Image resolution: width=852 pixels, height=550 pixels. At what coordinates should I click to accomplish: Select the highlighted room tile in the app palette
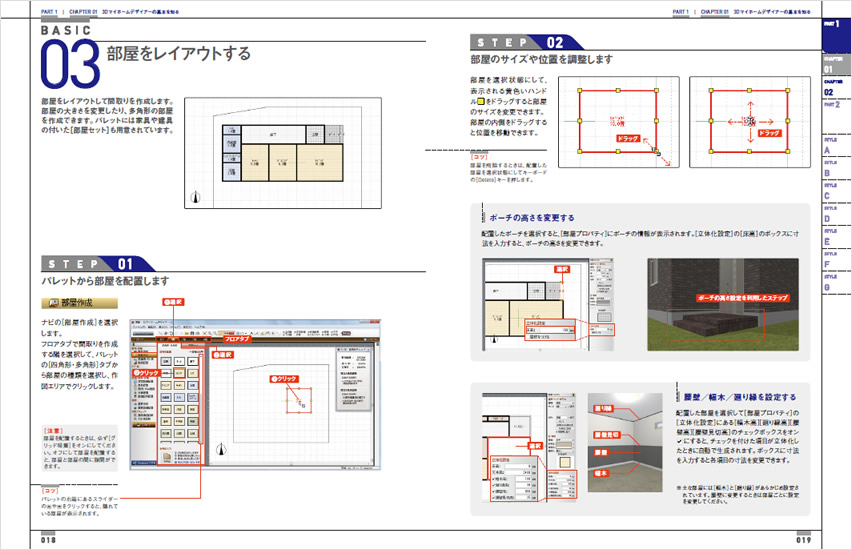pos(179,373)
